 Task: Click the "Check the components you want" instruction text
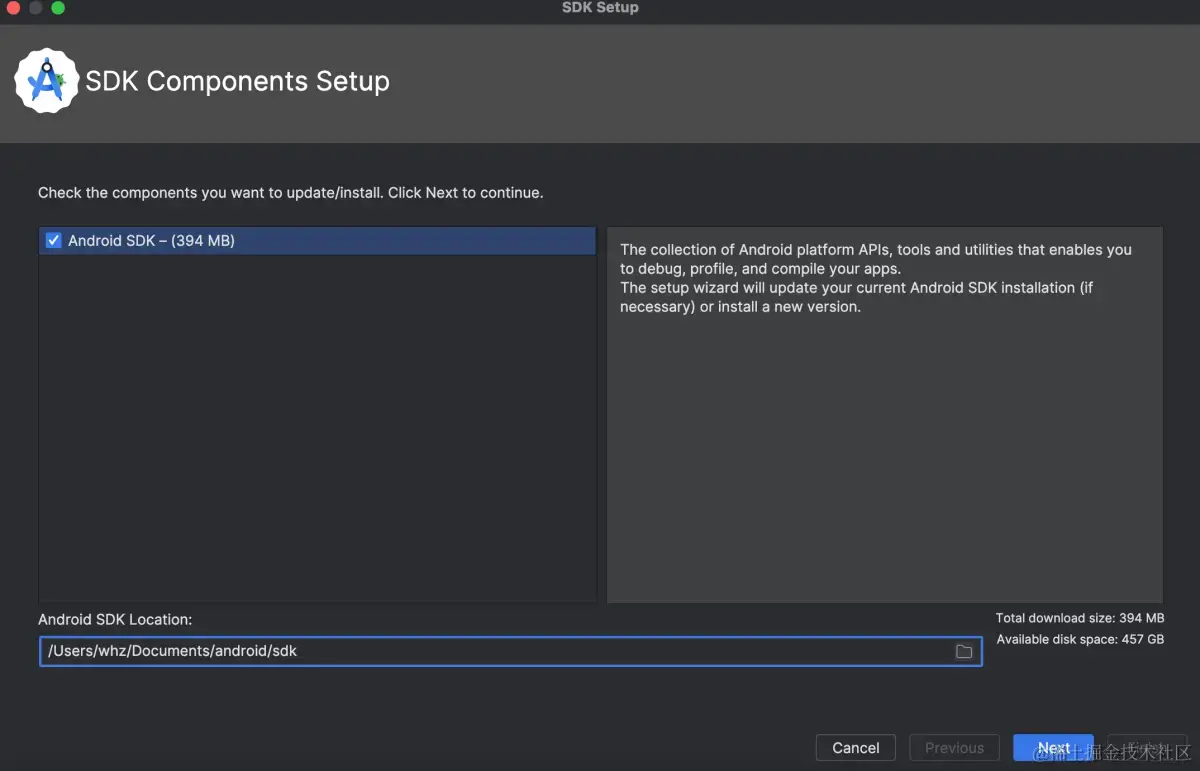tap(290, 192)
